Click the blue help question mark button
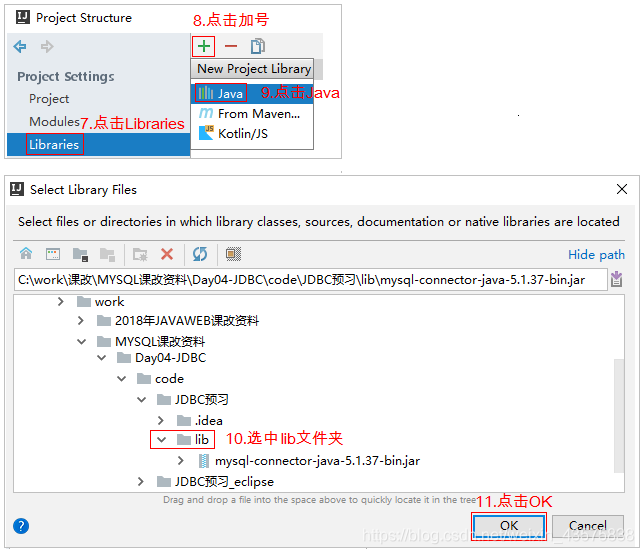644x554 pixels. tap(21, 526)
